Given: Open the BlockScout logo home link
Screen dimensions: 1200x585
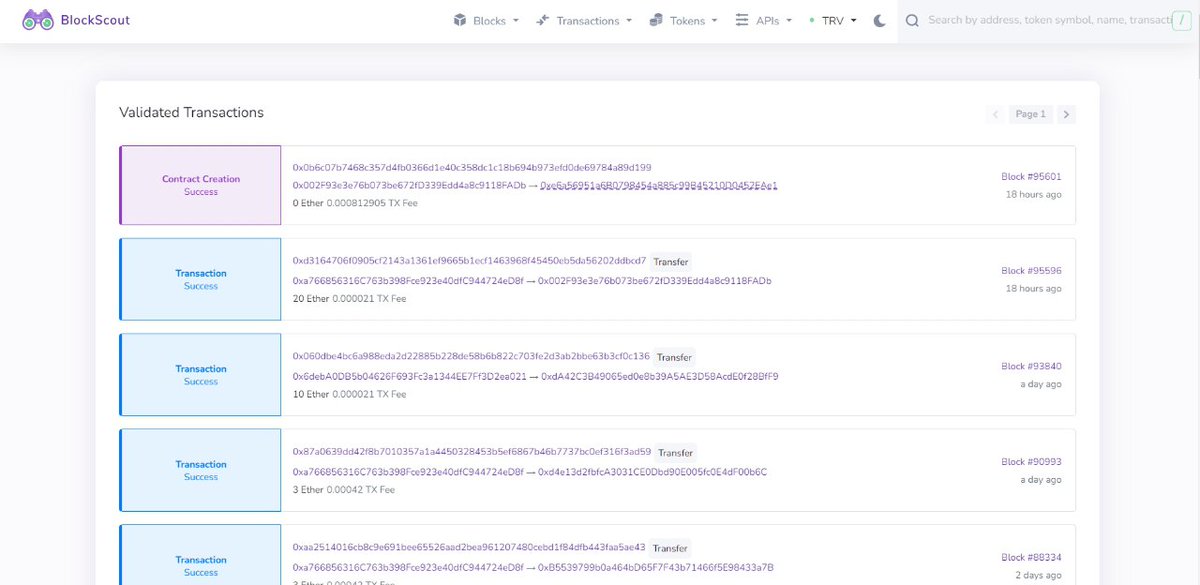Looking at the screenshot, I should coord(76,20).
